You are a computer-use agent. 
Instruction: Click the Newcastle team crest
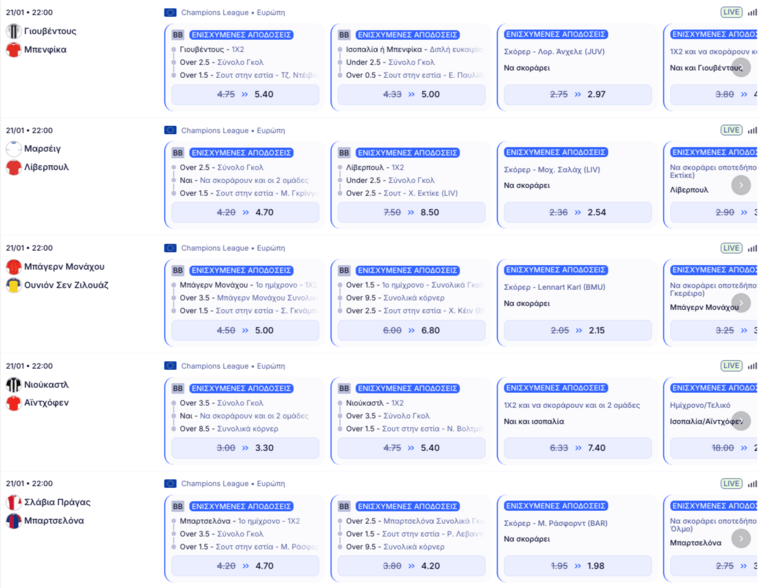pos(14,385)
